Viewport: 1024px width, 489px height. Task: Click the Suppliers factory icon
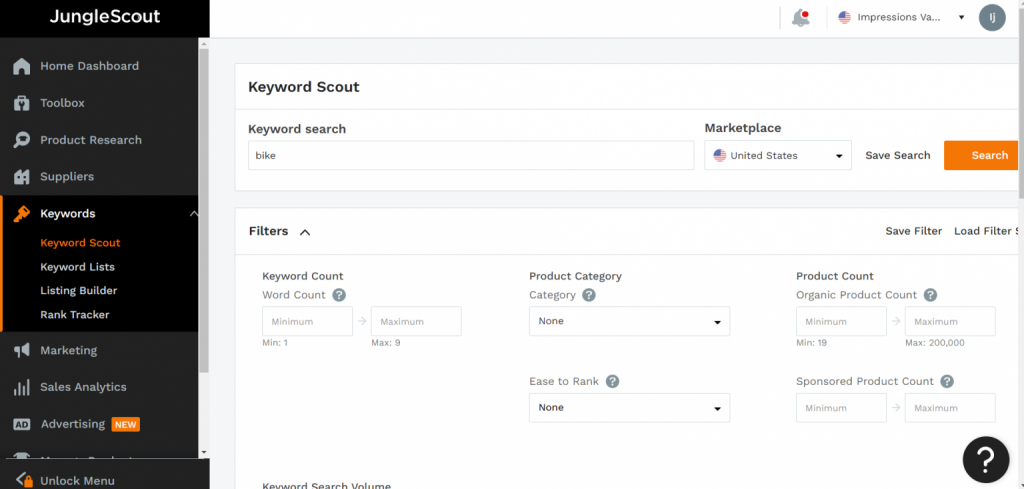tap(21, 177)
